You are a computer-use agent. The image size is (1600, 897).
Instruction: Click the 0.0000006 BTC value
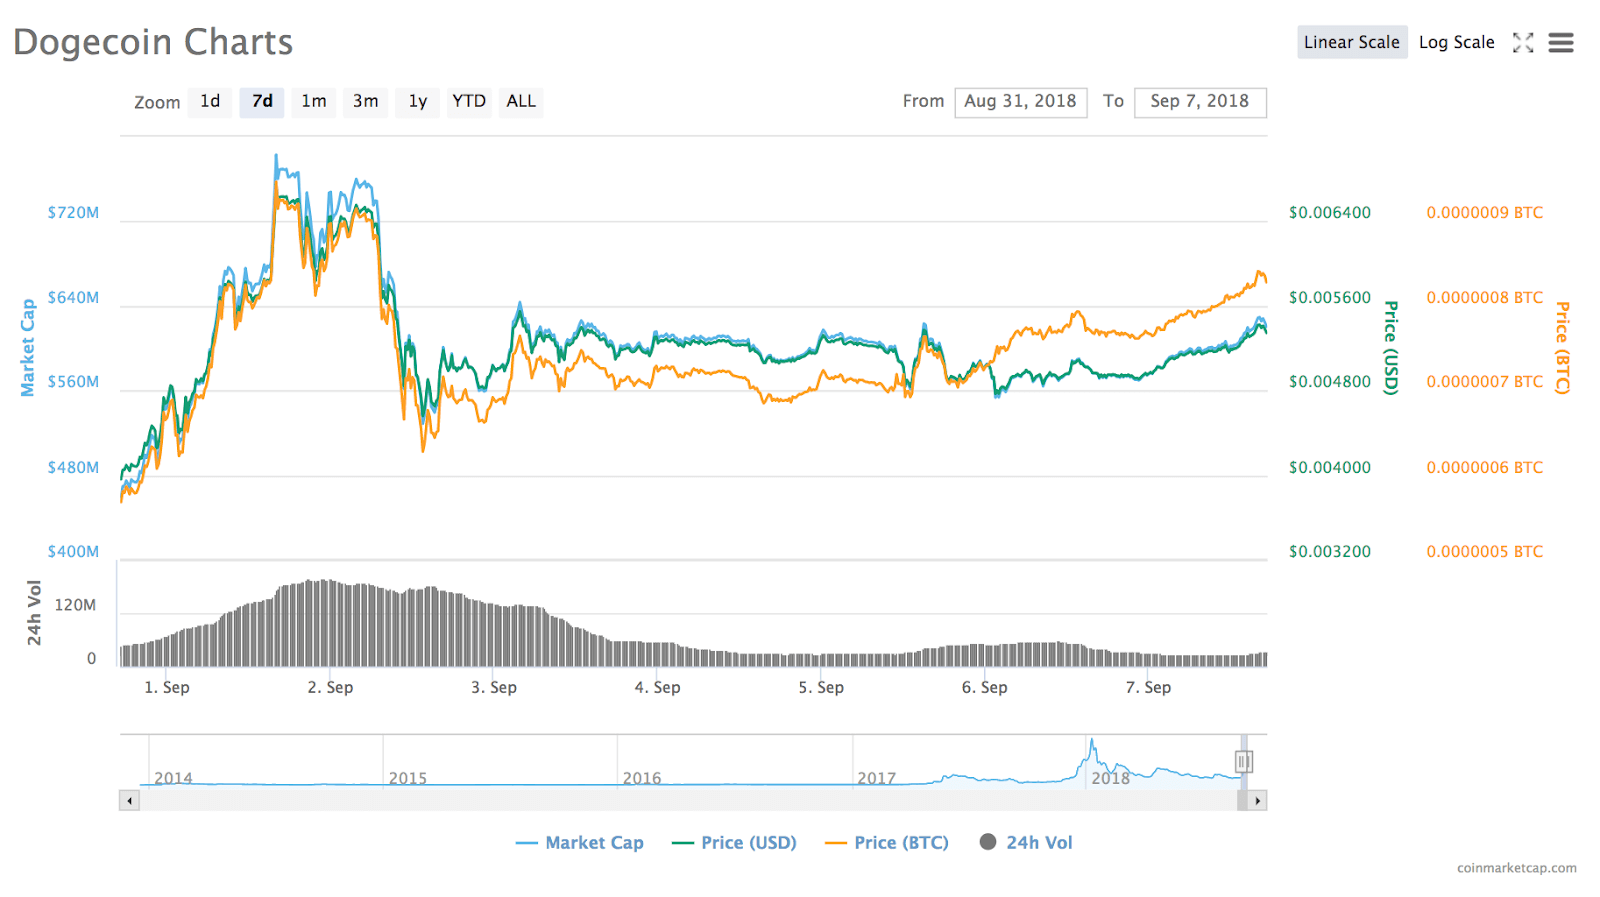coord(1485,468)
